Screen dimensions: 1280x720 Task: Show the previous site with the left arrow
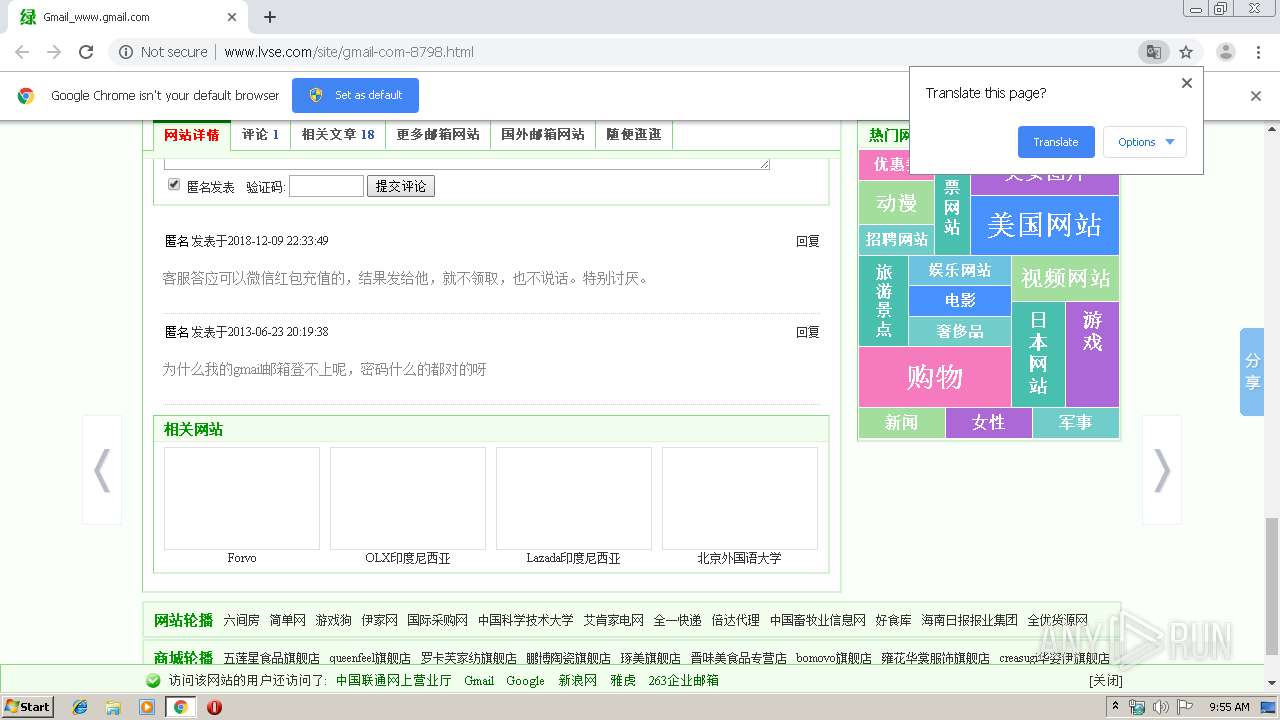[x=102, y=470]
